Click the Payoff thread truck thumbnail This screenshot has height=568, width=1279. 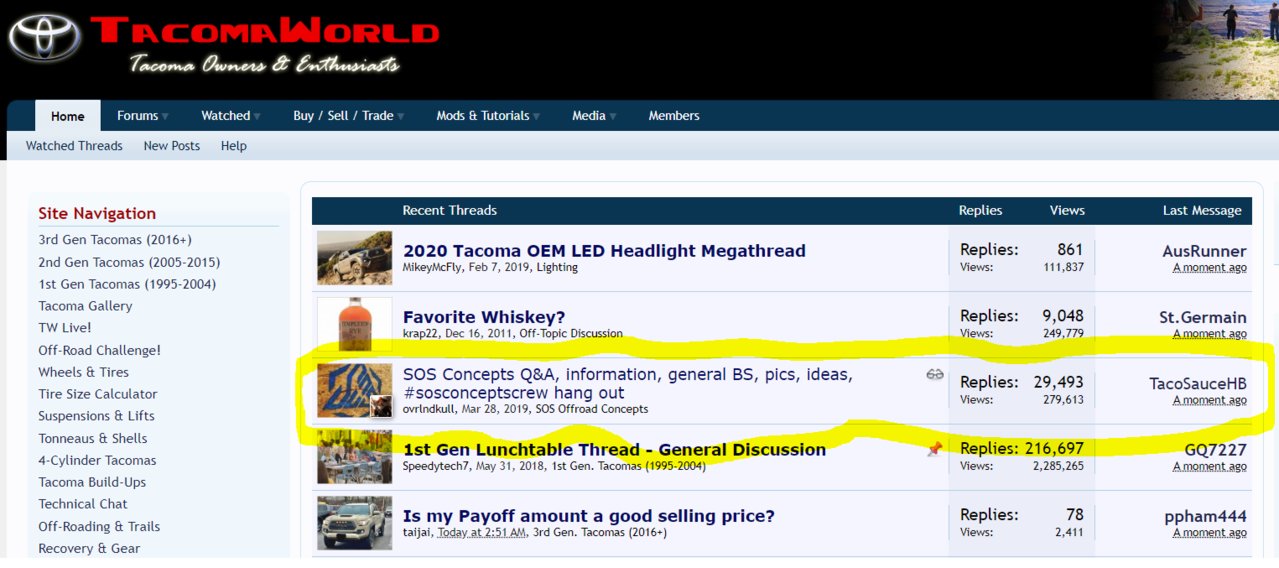click(x=355, y=523)
